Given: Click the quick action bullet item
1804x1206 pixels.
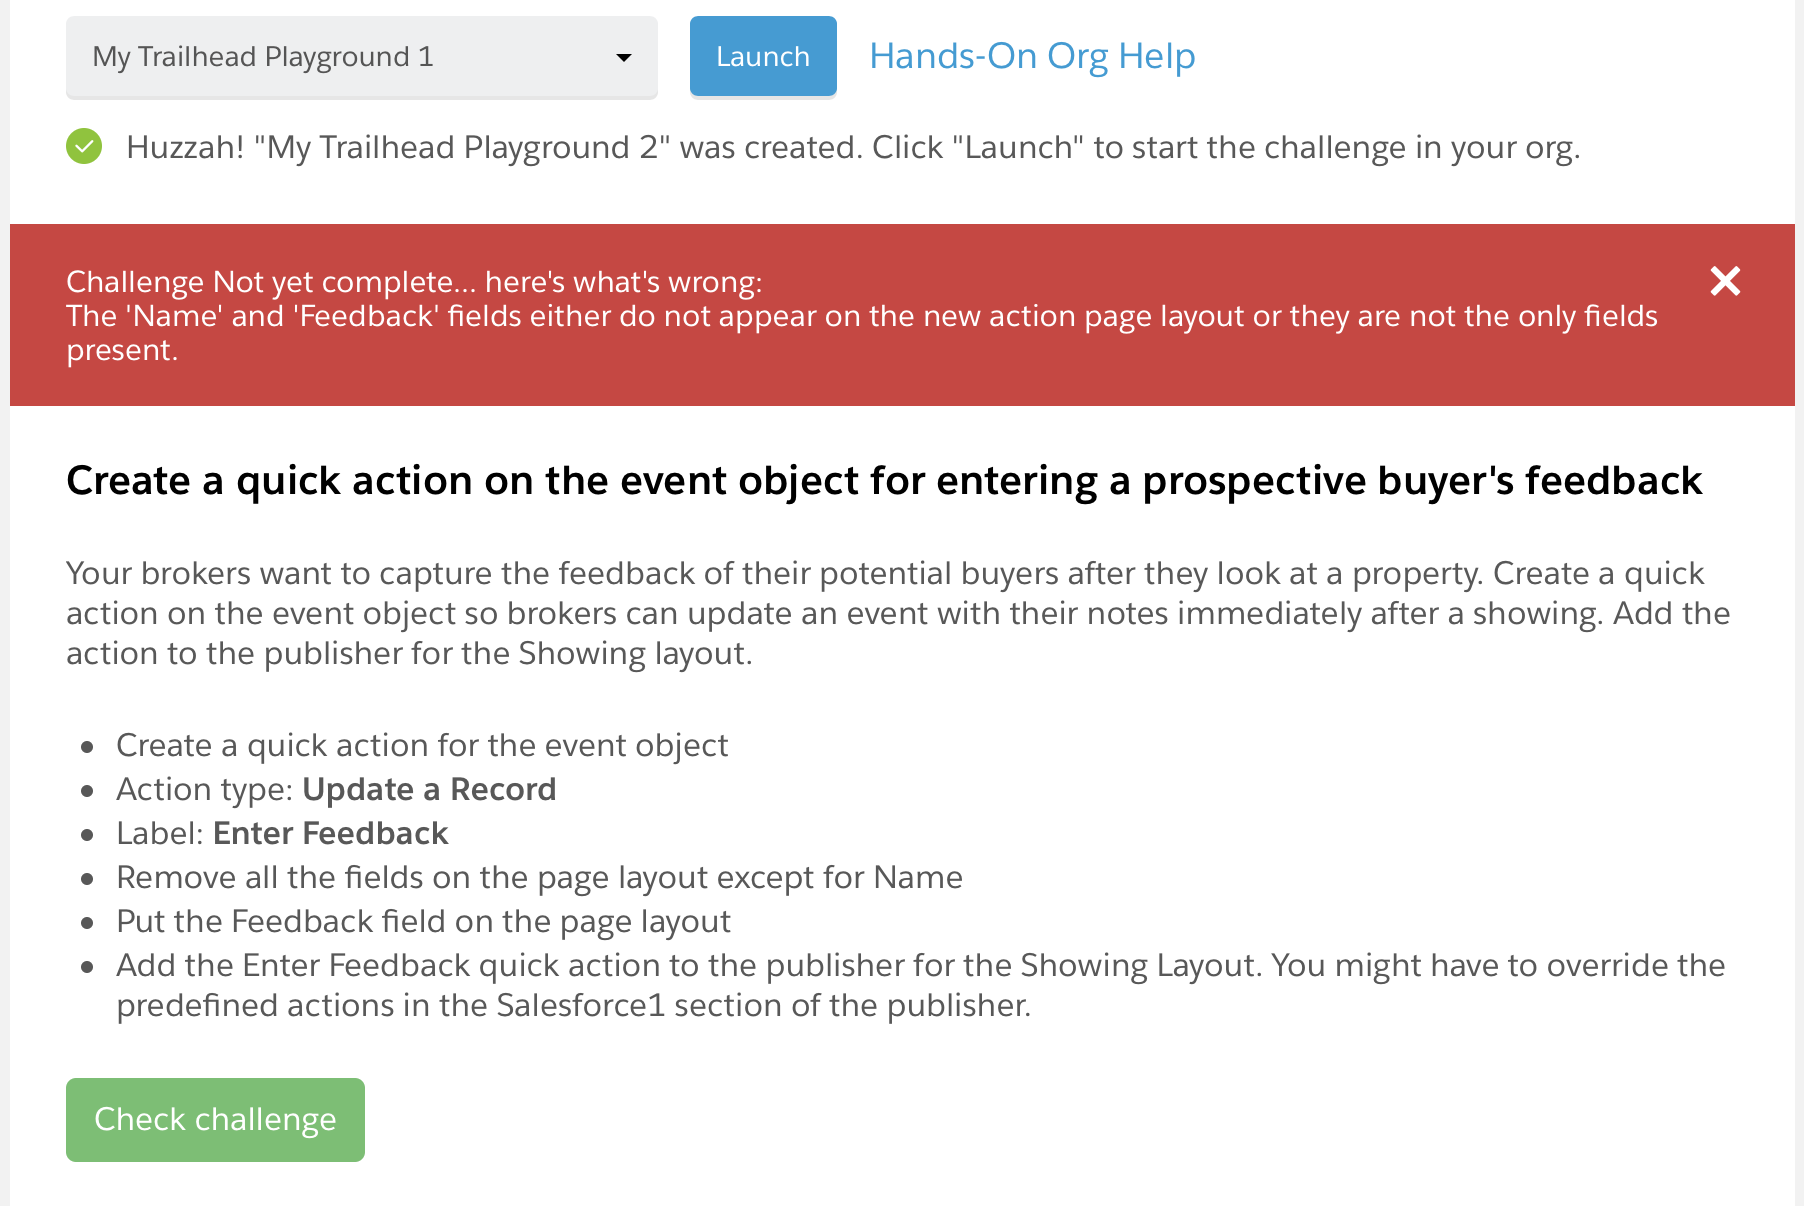Looking at the screenshot, I should pyautogui.click(x=422, y=745).
